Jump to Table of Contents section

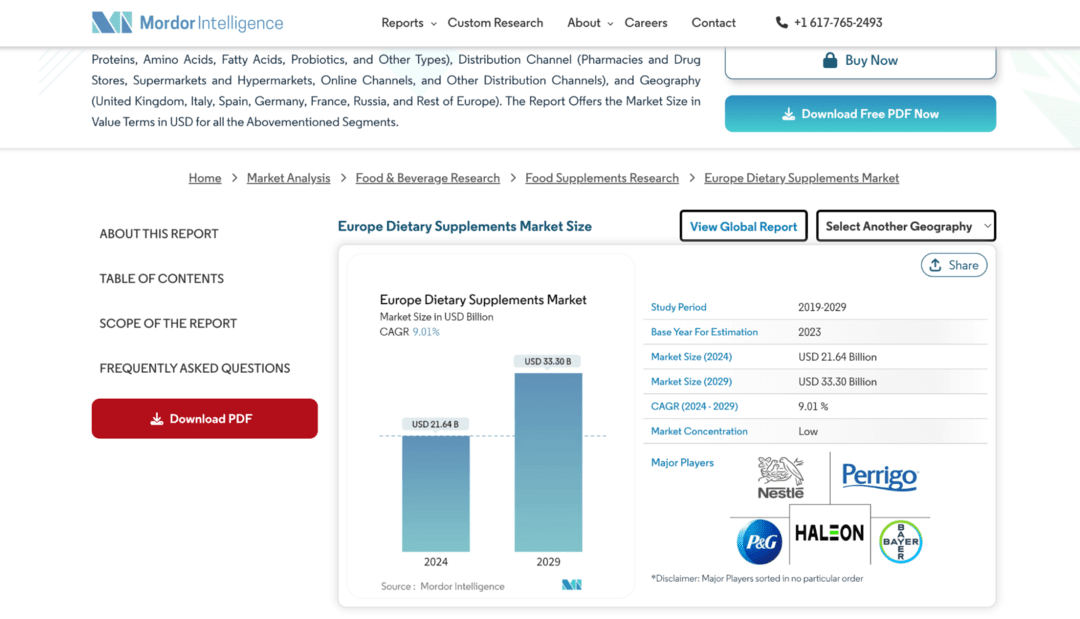click(162, 279)
